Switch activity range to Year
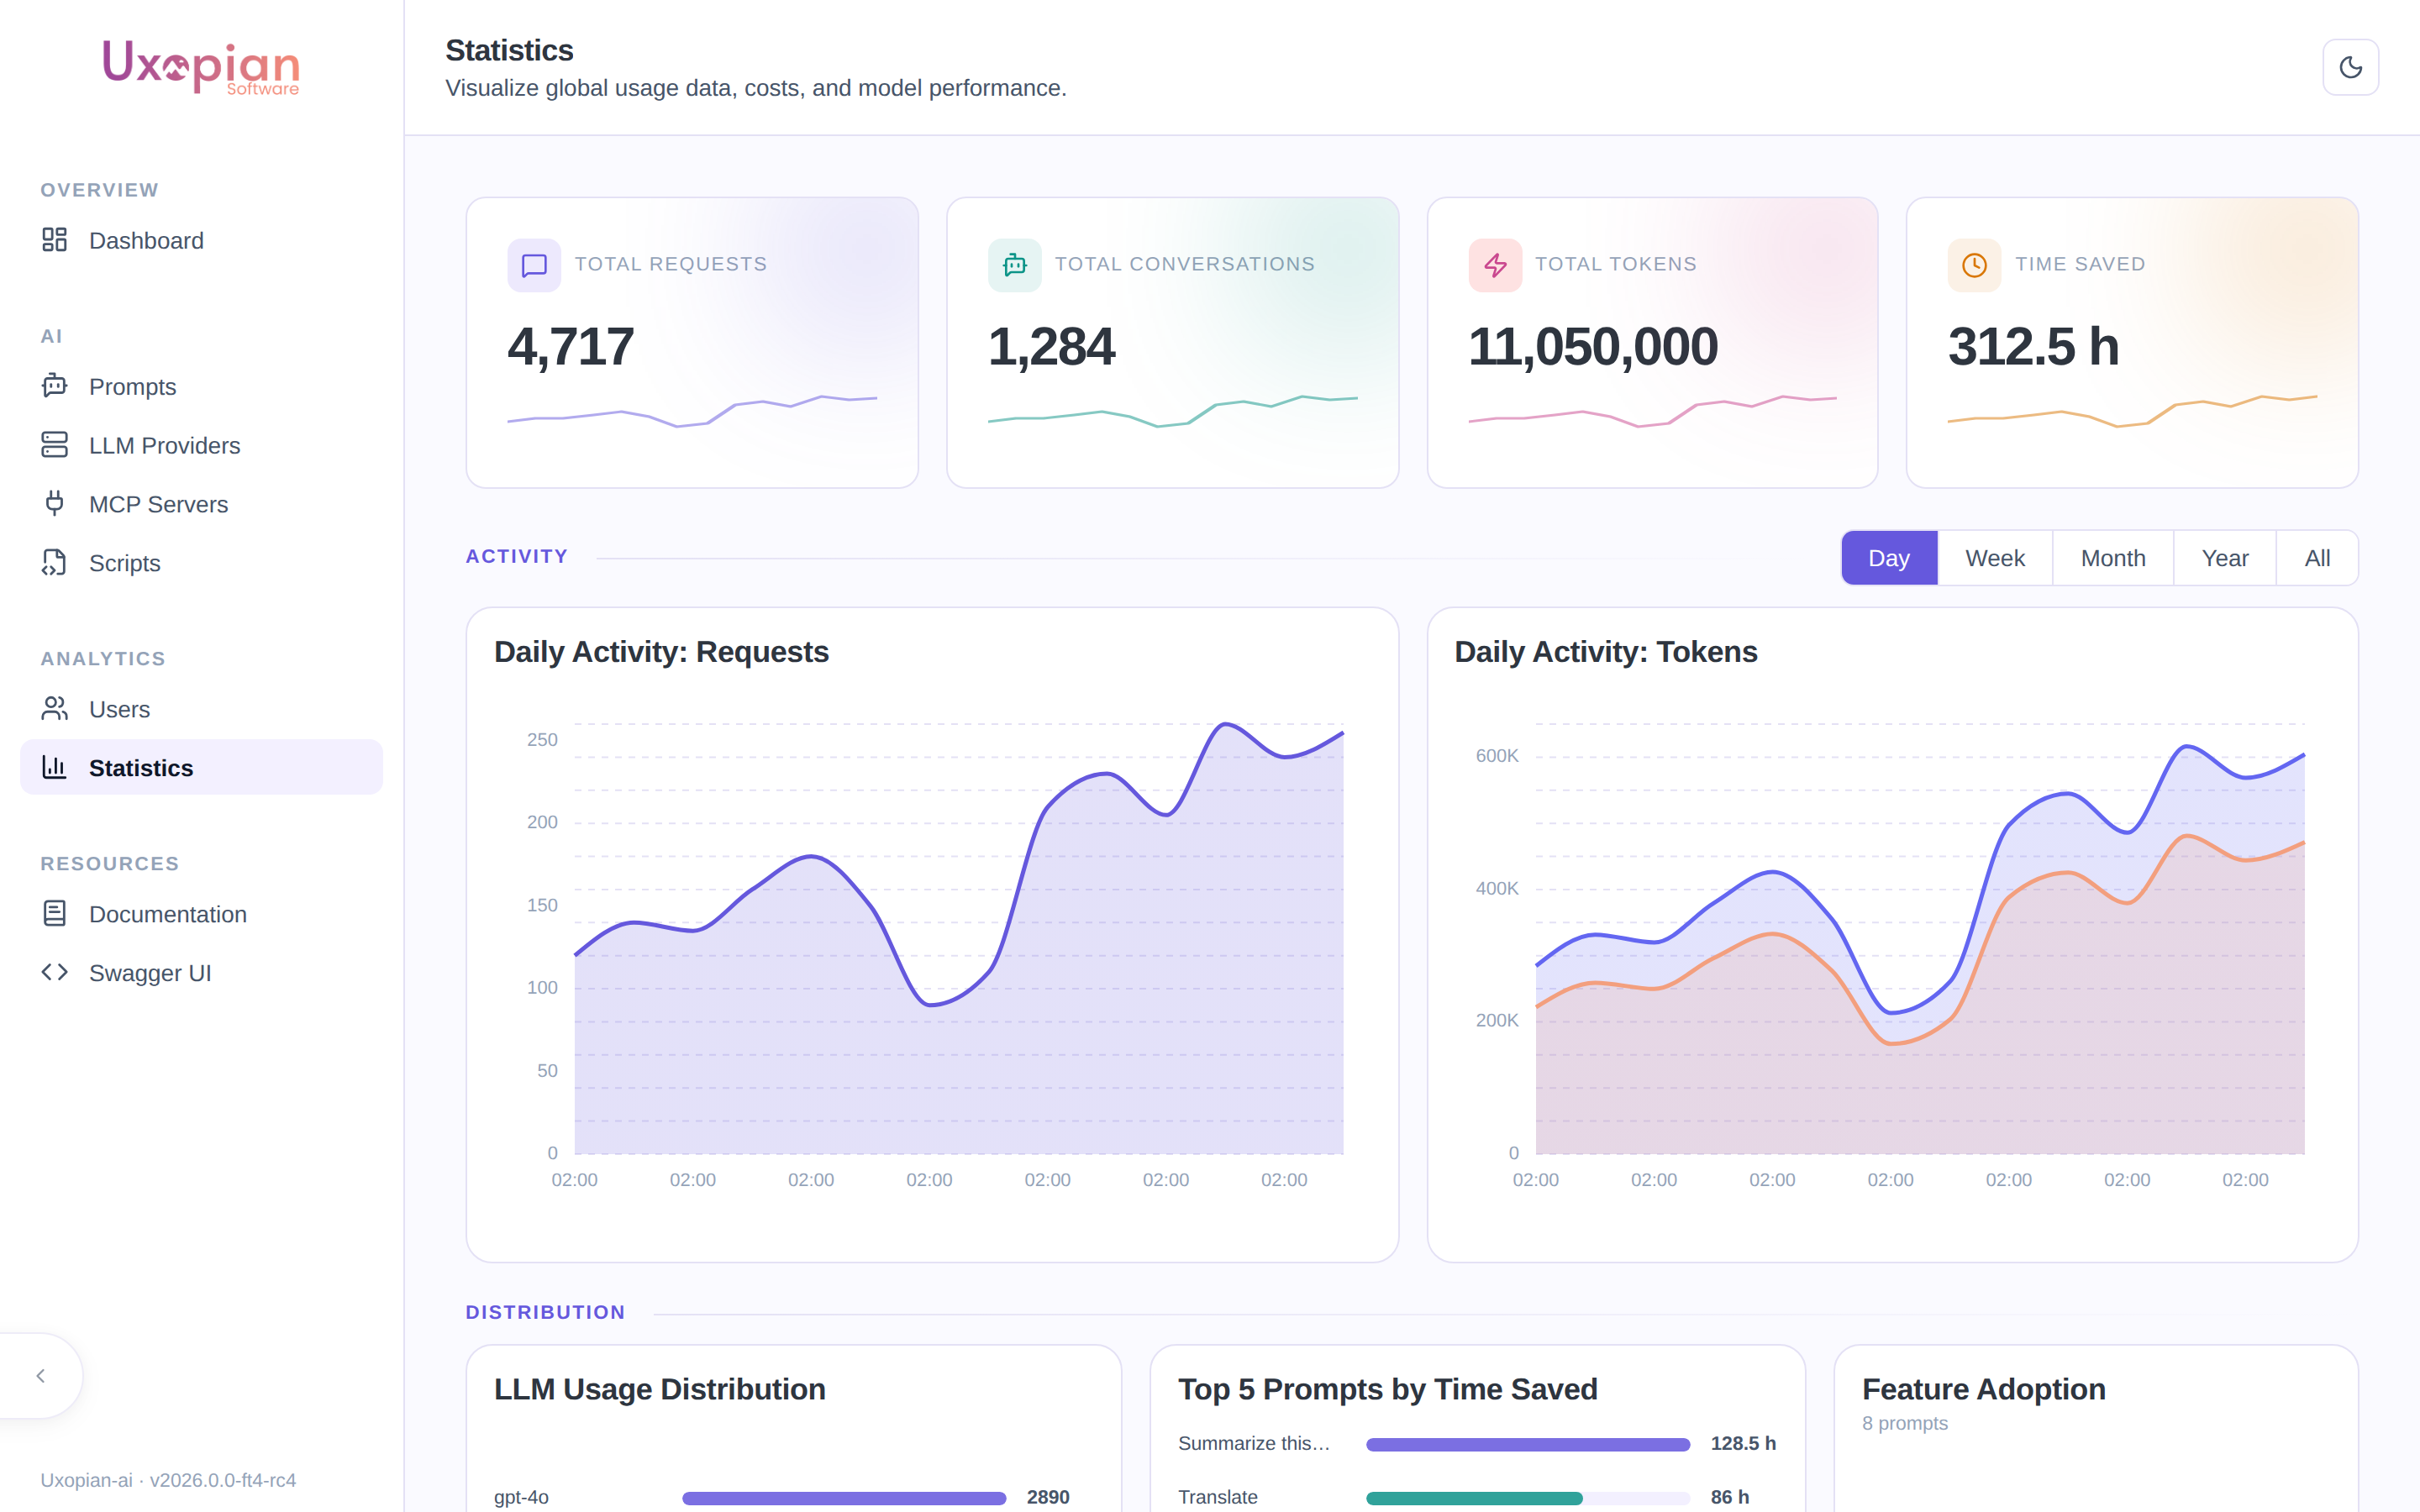Viewport: 2420px width, 1512px height. point(2225,558)
